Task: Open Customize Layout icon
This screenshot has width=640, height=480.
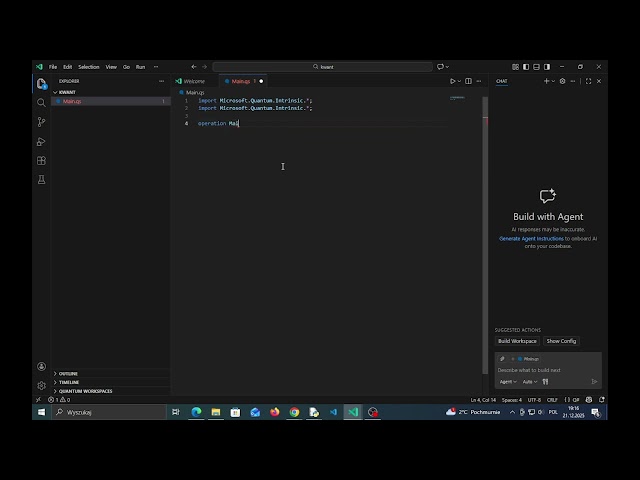Action: [x=516, y=67]
